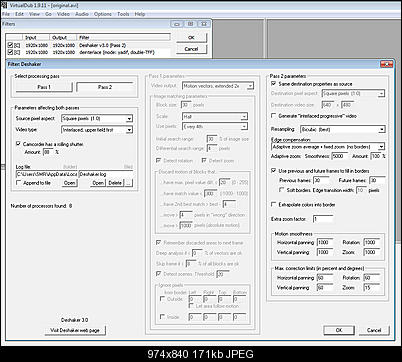Open the Help menu
This screenshot has width=402, height=362.
(x=140, y=14)
